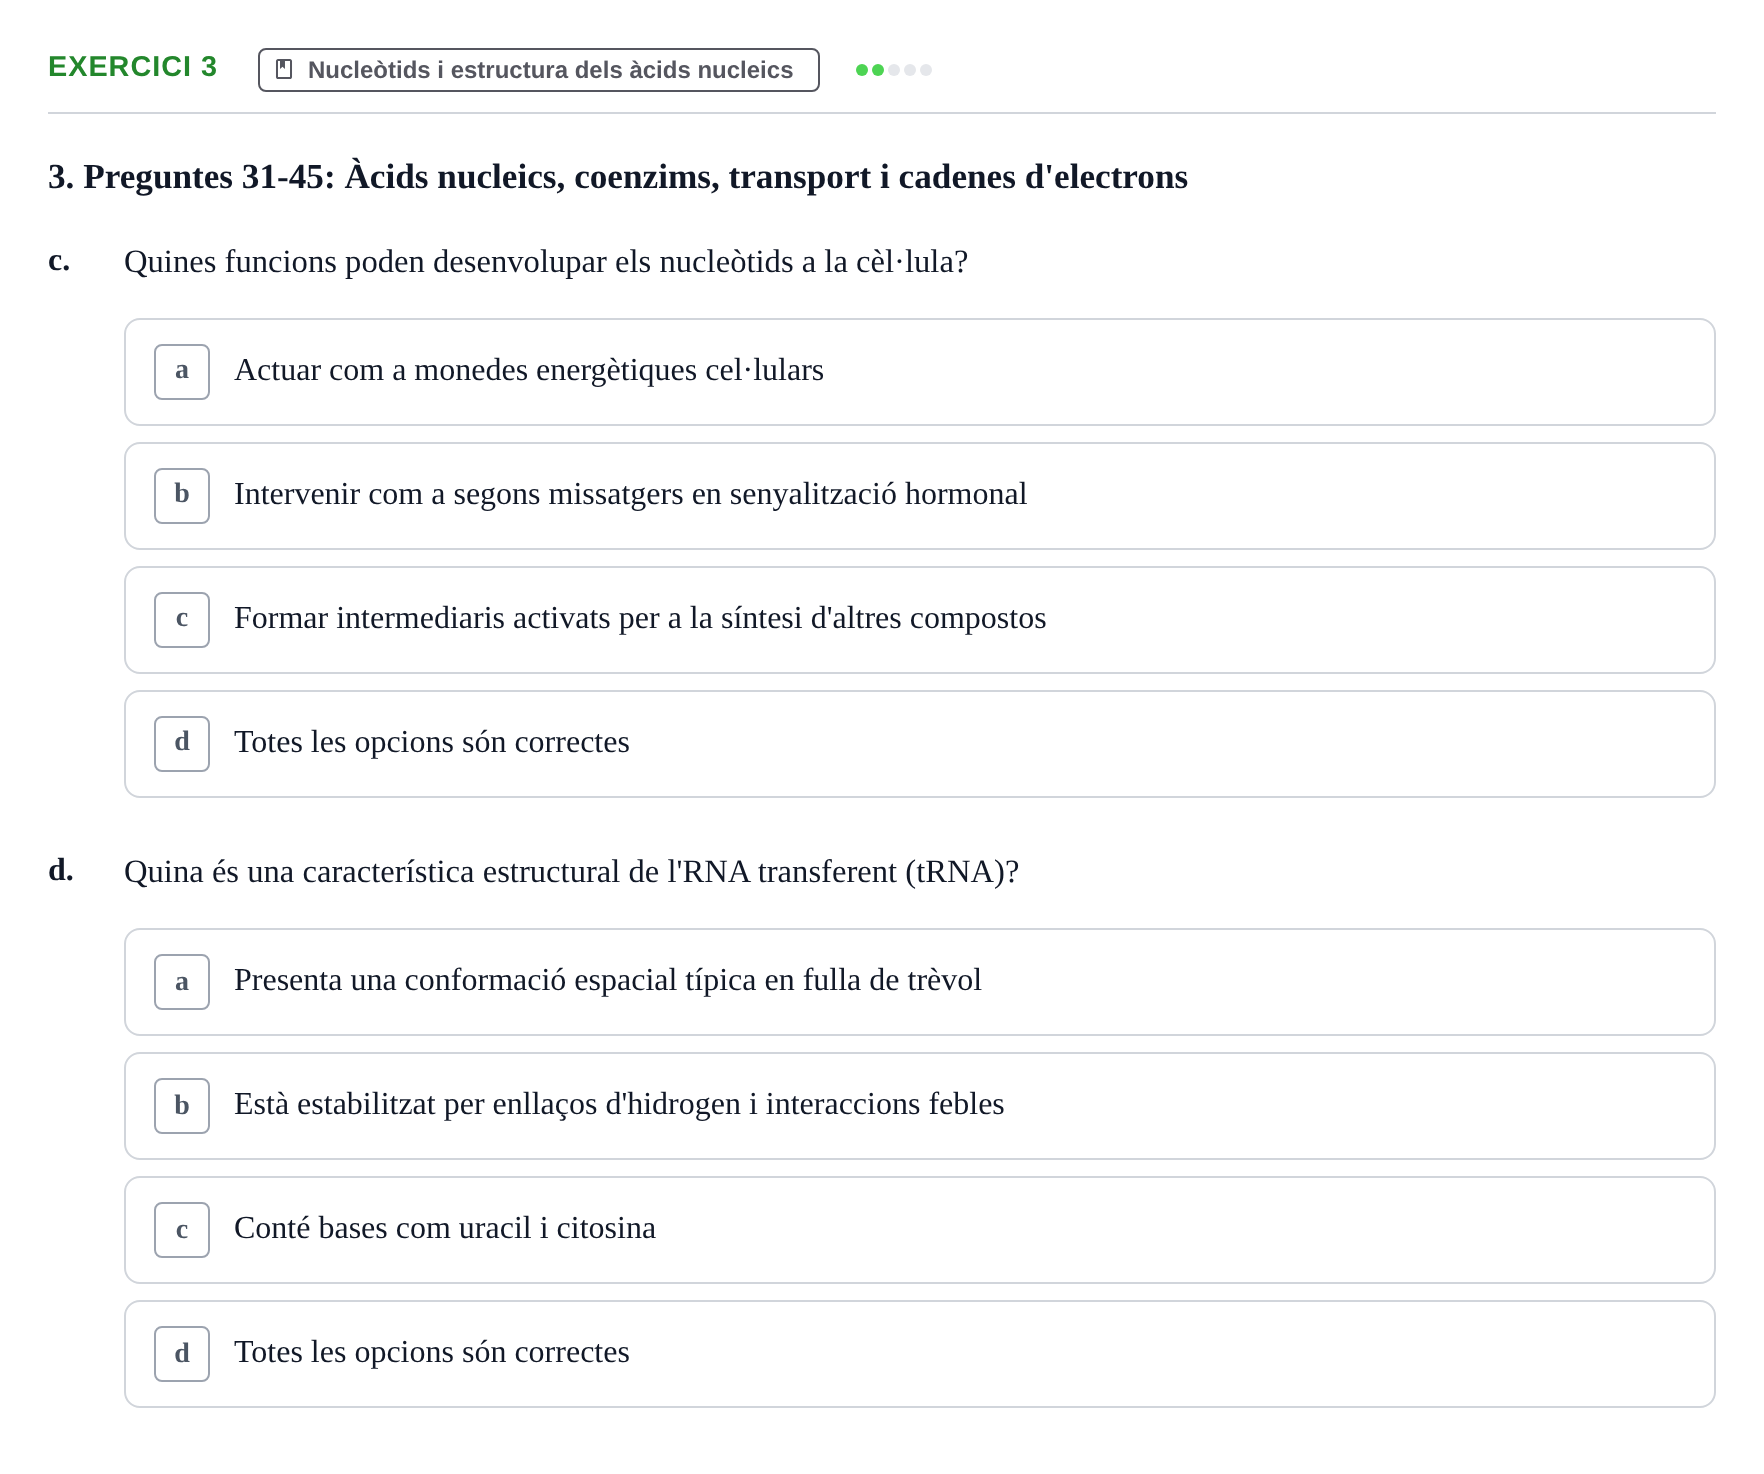
Task: Click the difficulty dots progress indicator
Action: click(x=894, y=70)
